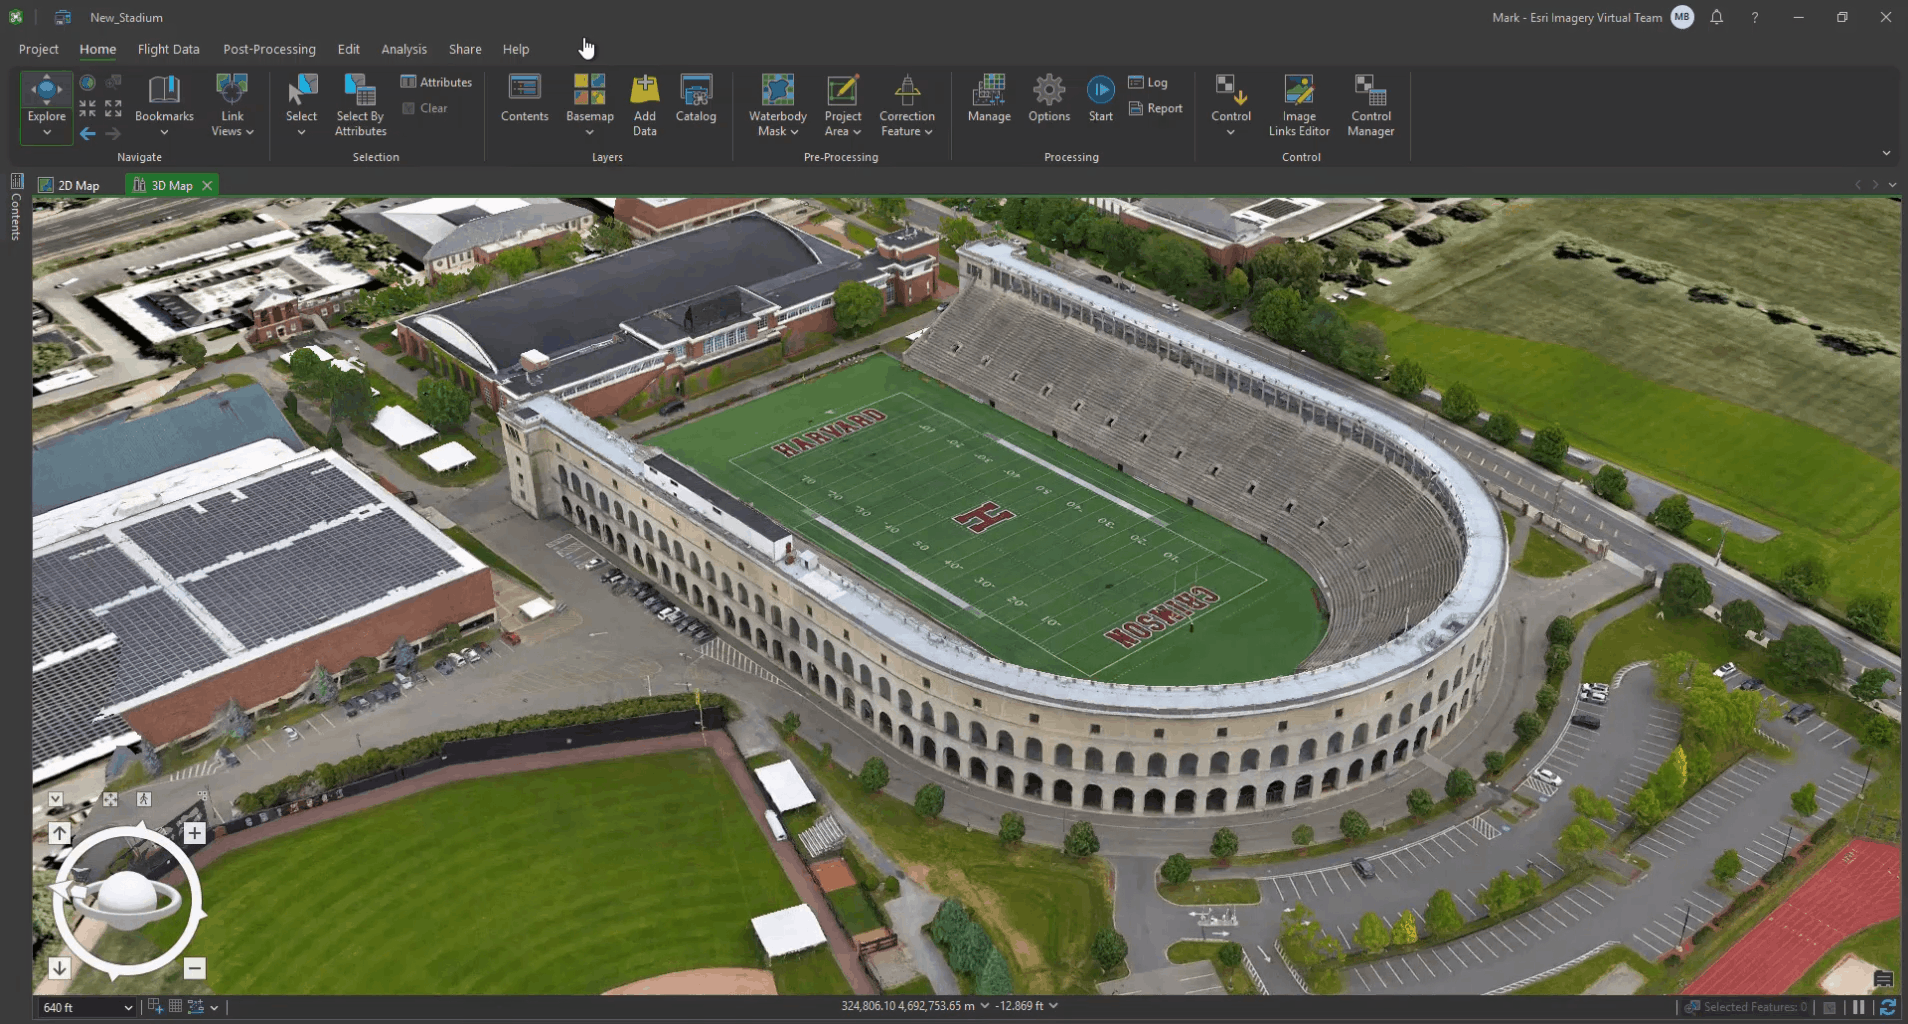This screenshot has width=1908, height=1024.
Task: Open the notifications bell
Action: click(x=1717, y=17)
